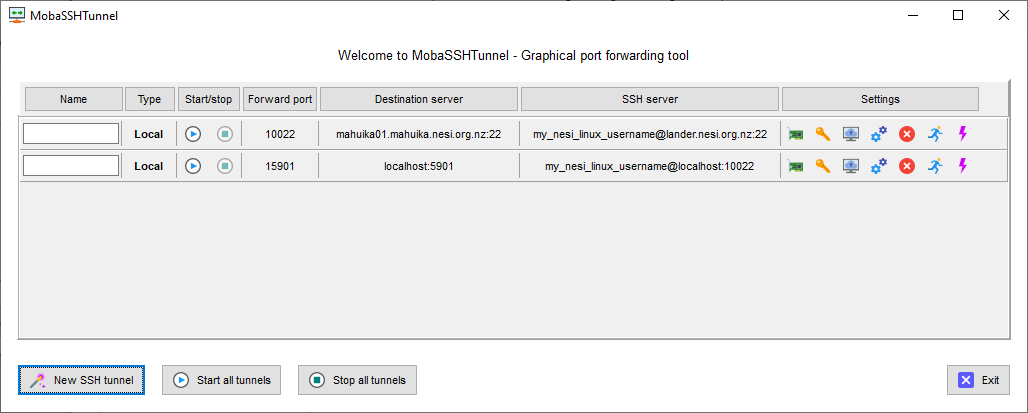Close the MobaSSHTunnel window
1028x413 pixels.
[x=1004, y=16]
